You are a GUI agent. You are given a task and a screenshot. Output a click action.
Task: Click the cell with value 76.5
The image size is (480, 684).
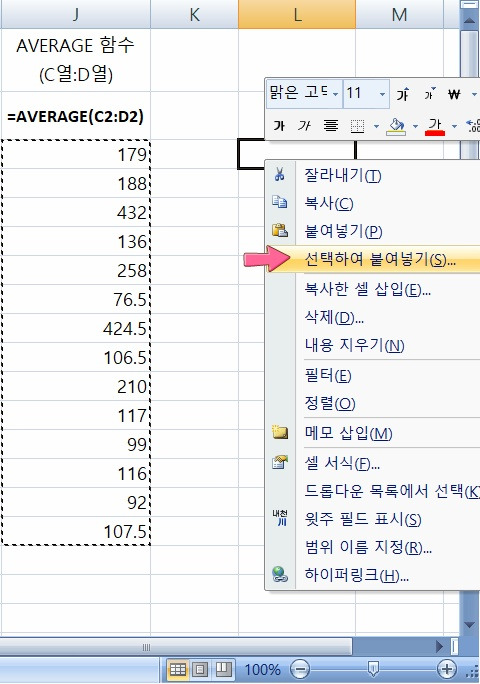(x=76, y=299)
